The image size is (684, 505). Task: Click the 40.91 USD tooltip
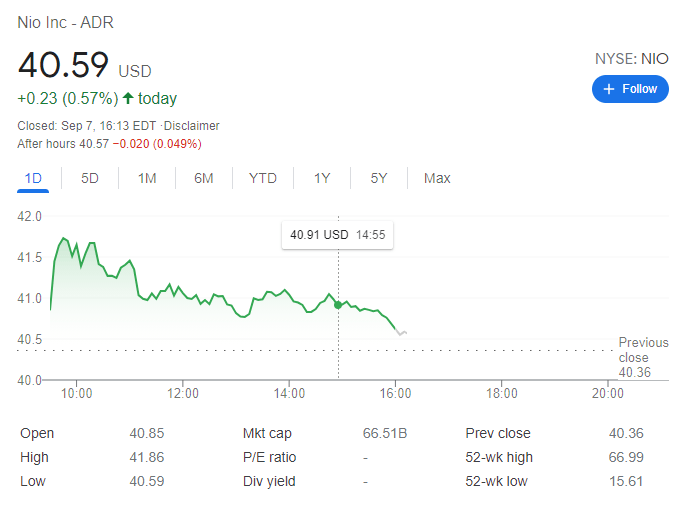(338, 235)
